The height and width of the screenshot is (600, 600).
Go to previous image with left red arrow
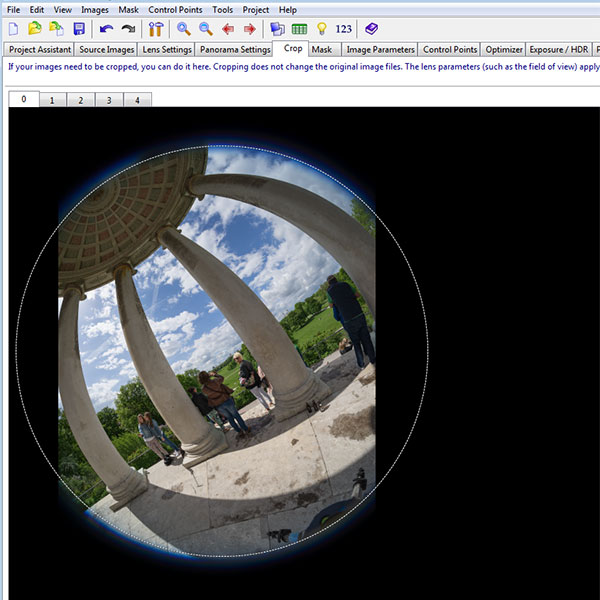[228, 29]
